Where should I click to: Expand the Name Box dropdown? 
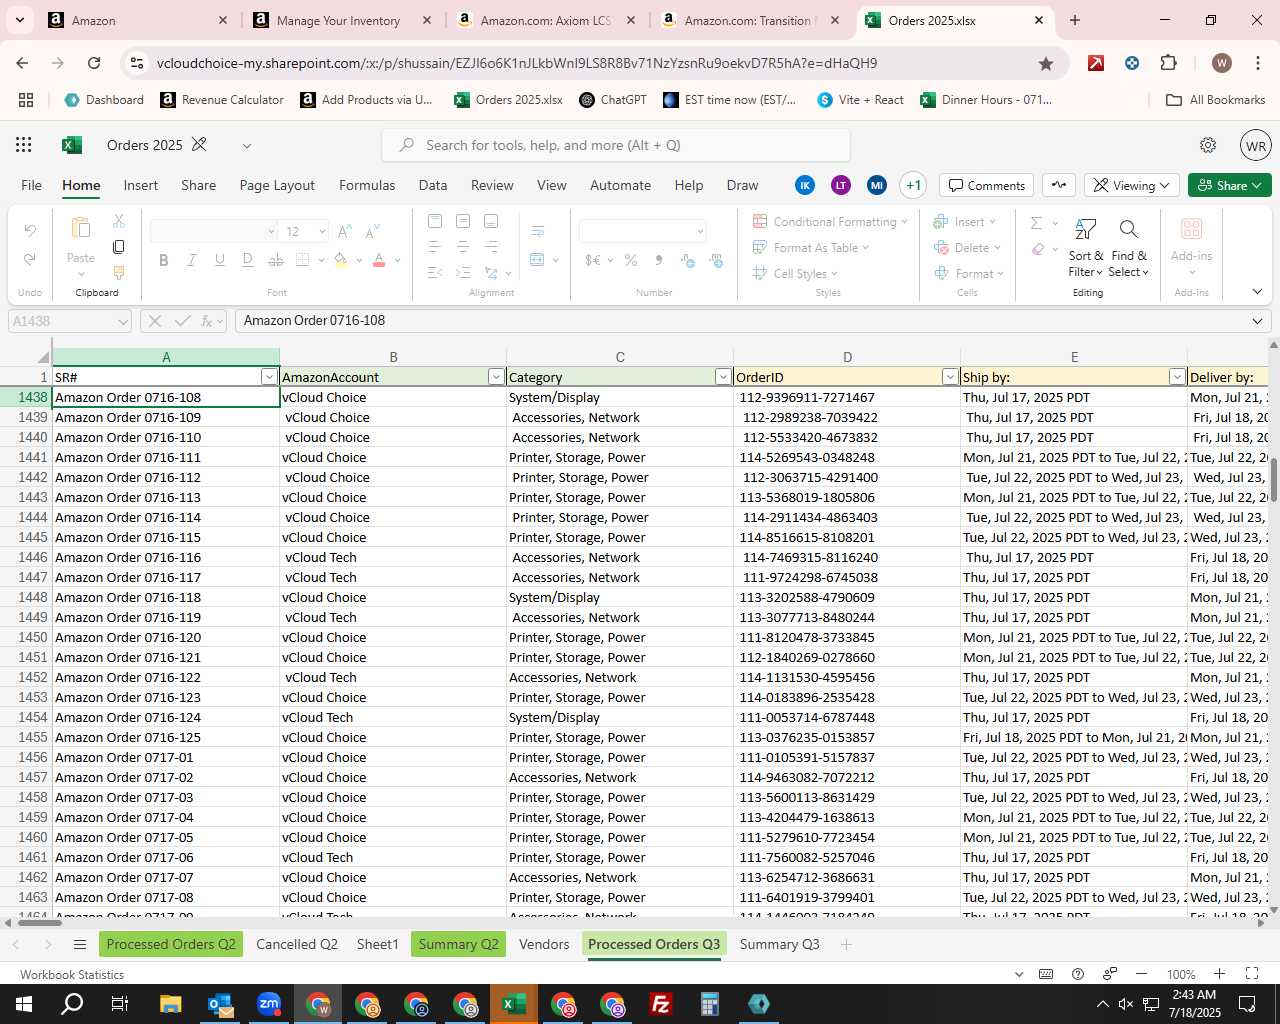[123, 321]
